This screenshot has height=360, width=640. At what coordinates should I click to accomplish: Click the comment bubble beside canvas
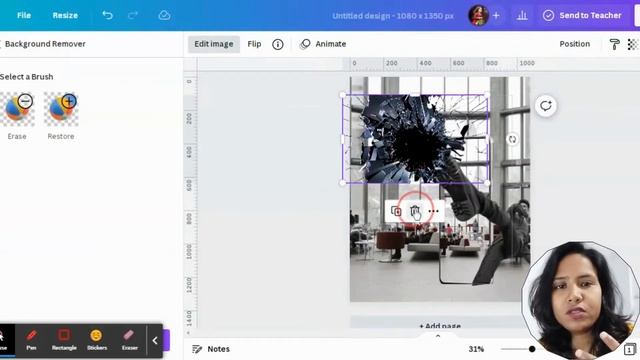[546, 106]
